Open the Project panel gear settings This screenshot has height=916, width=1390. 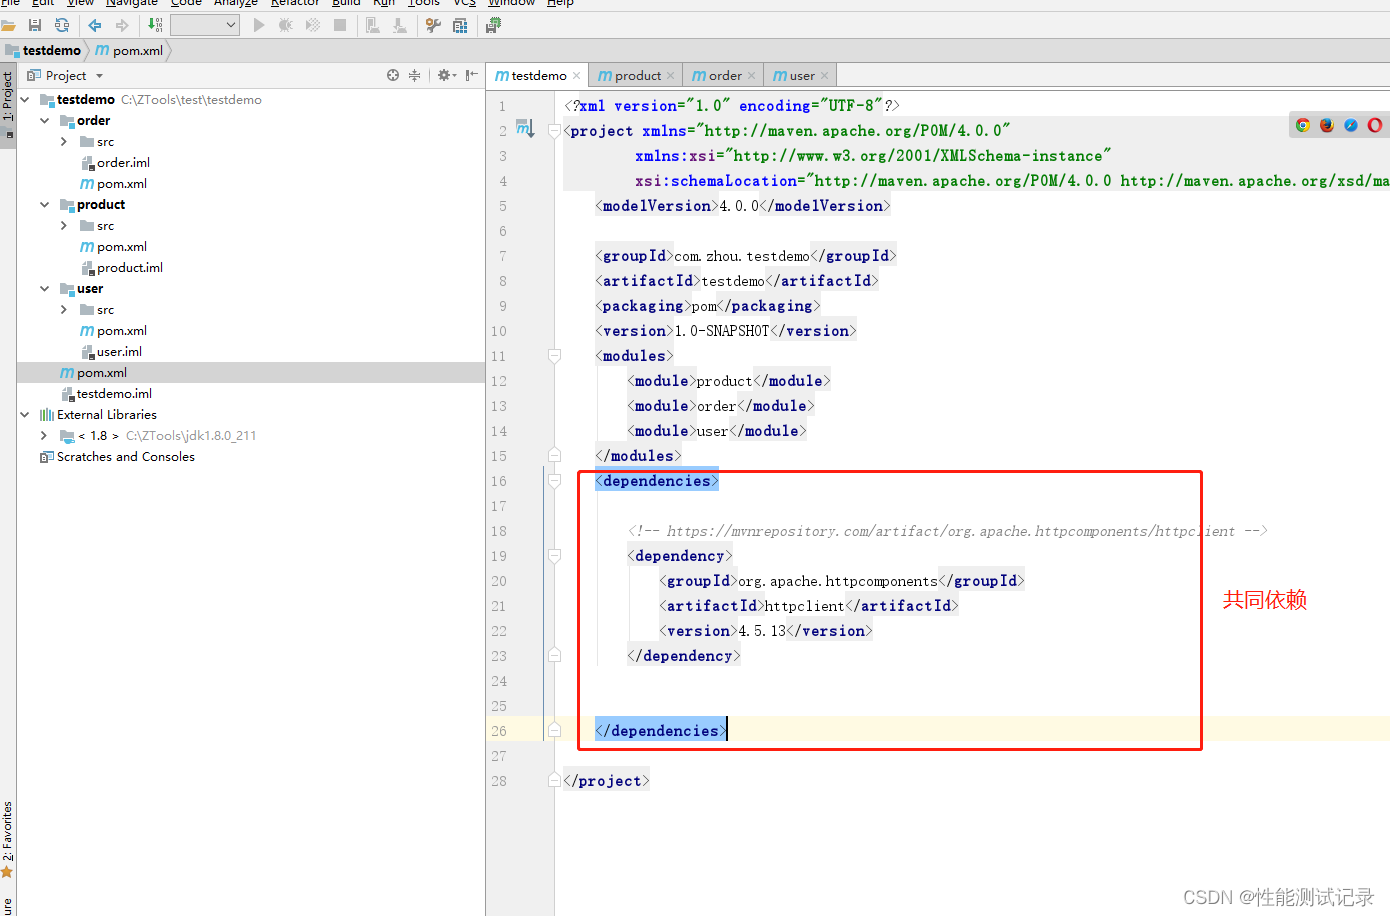pos(446,75)
